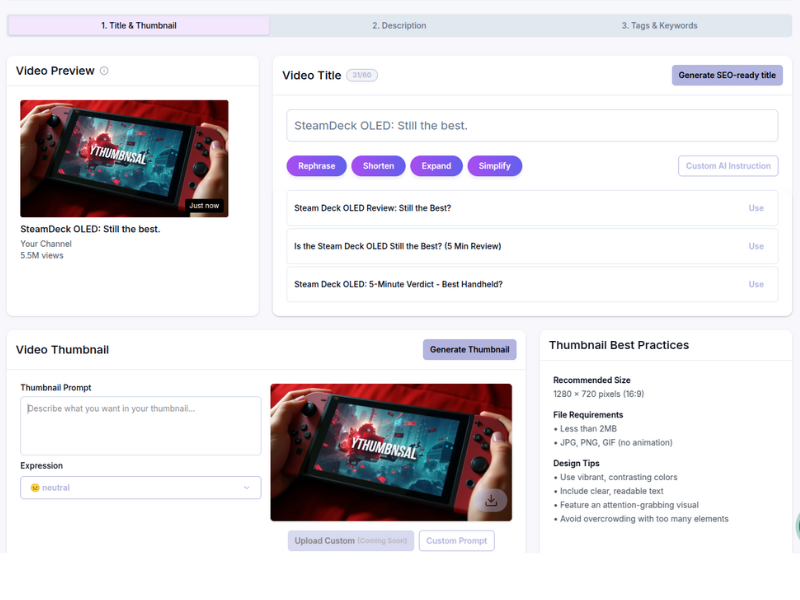Open the Expression dropdown chevron
This screenshot has width=800, height=600.
[247, 488]
